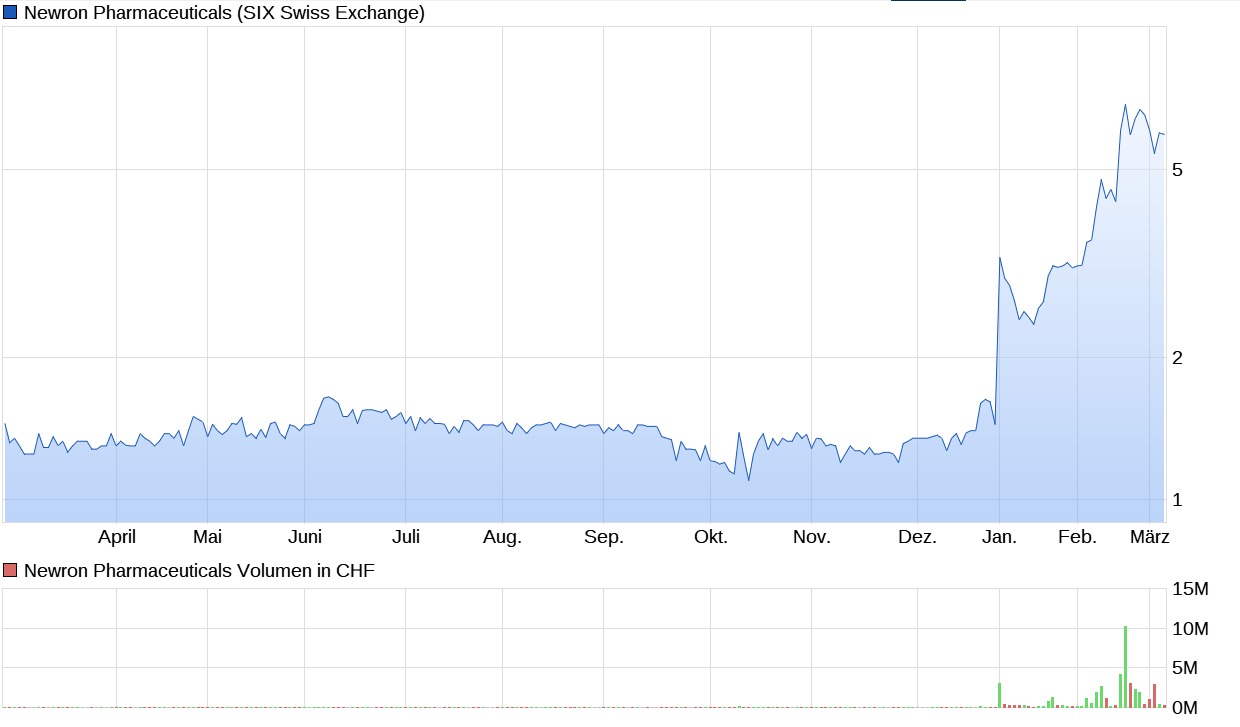Click the Newron Pharmaceuticals Volumen in CHF label
This screenshot has height=727, width=1240.
click(199, 571)
